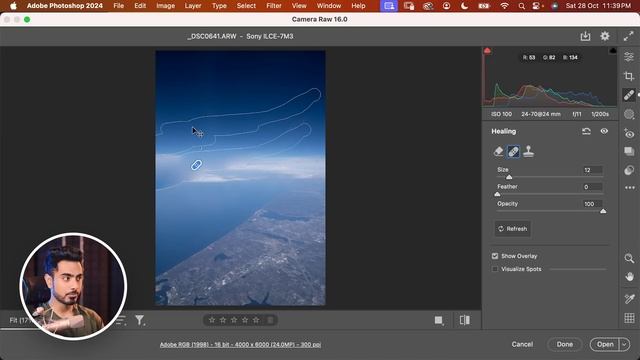Toggle highlight clipping warning in histogram

point(487,51)
